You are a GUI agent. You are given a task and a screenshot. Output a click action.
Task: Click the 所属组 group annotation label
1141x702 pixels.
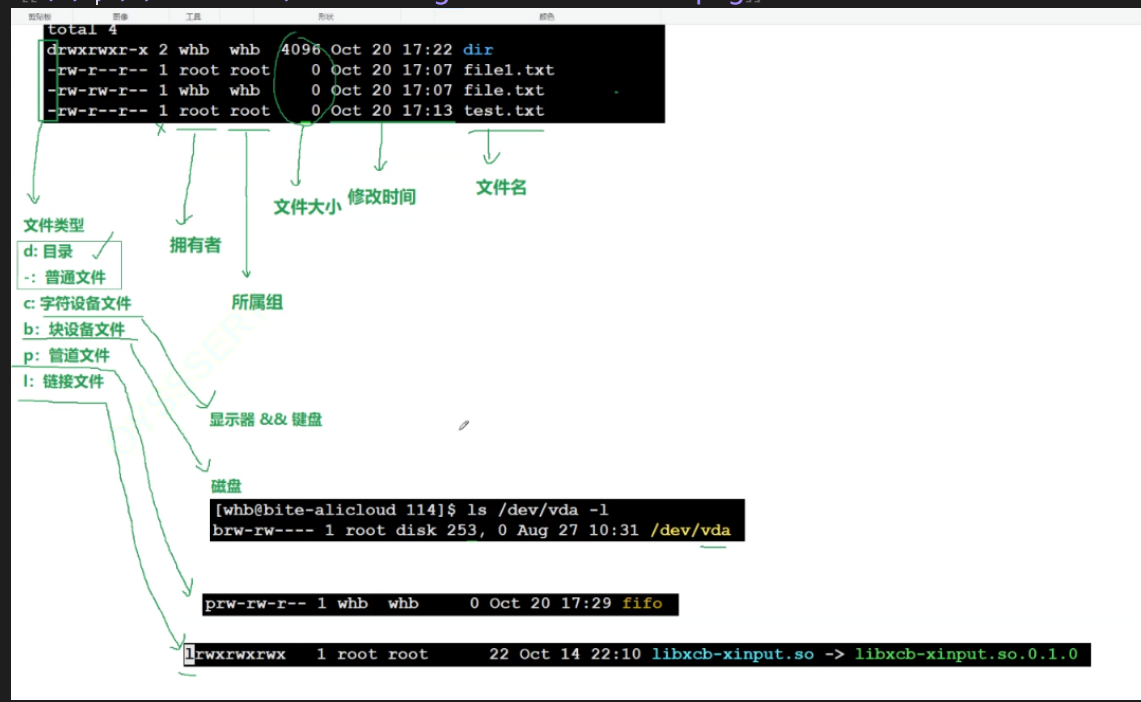[x=257, y=302]
